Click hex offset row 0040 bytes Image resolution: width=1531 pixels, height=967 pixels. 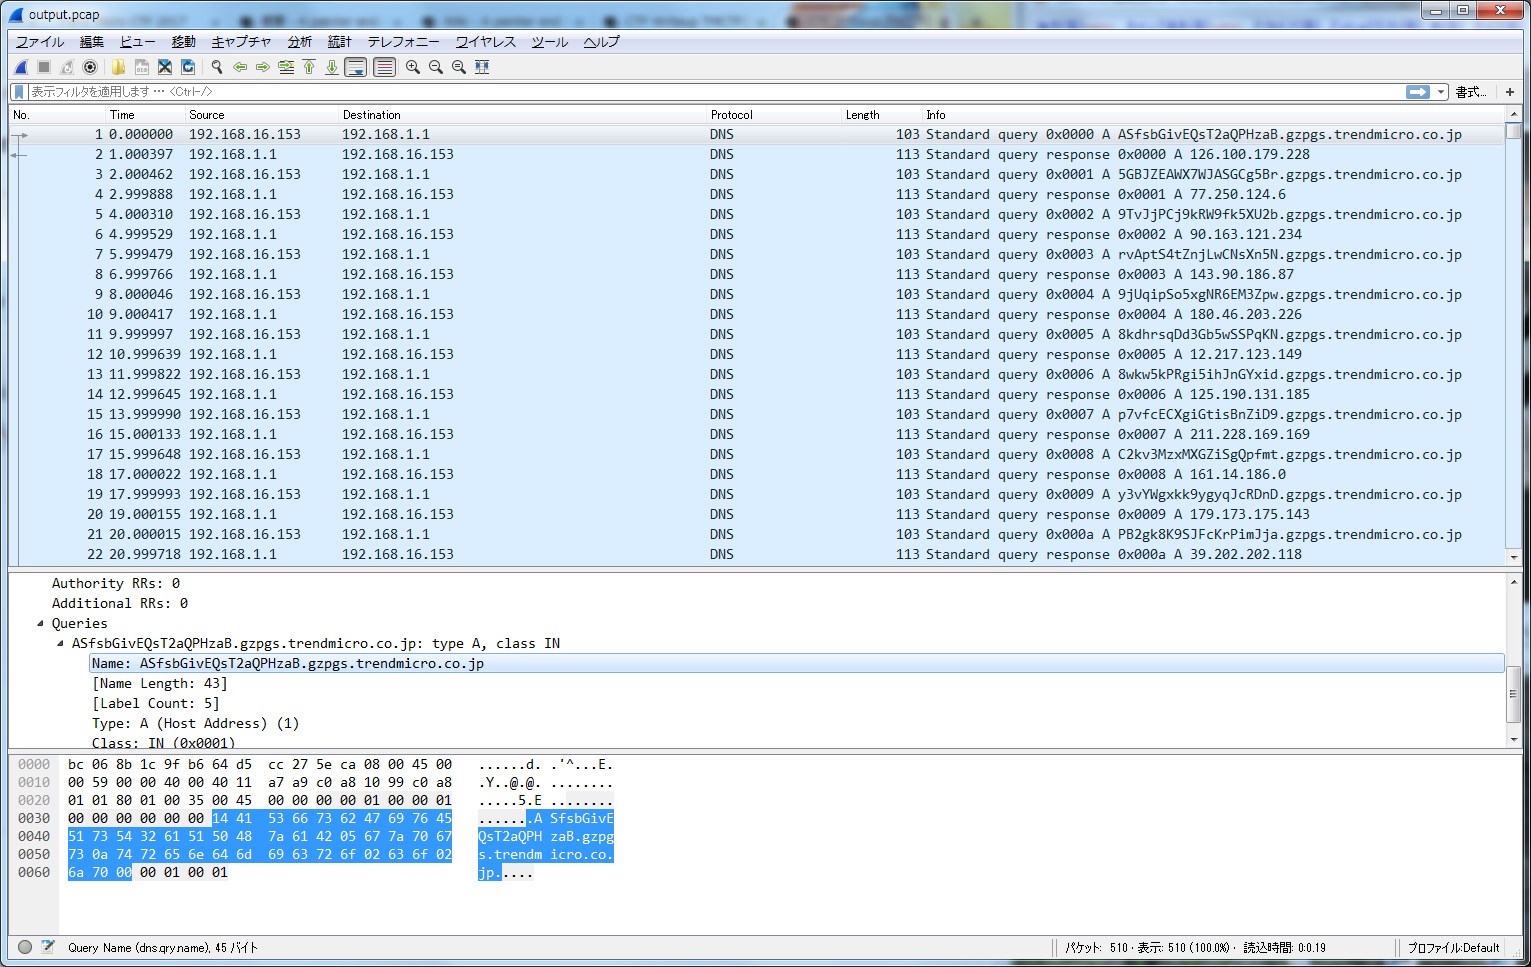coord(260,836)
